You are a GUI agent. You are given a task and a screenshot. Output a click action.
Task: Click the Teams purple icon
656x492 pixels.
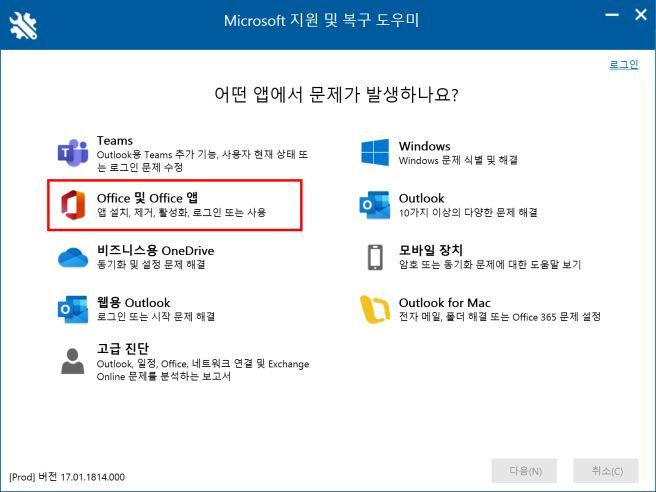click(73, 153)
